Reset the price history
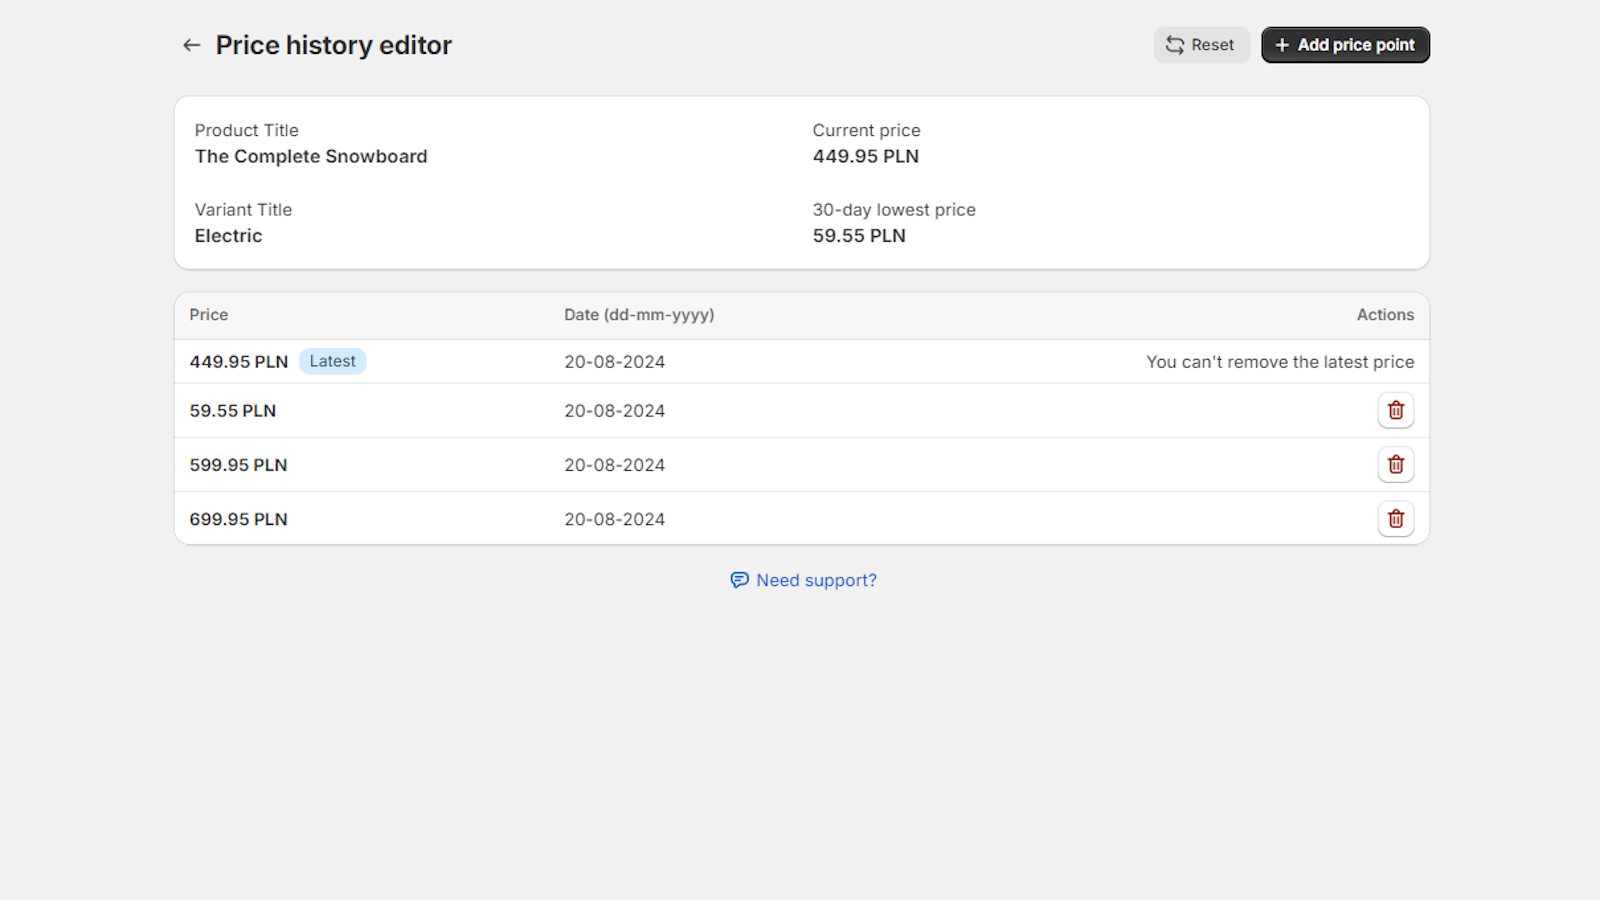Image resolution: width=1600 pixels, height=900 pixels. [x=1201, y=45]
